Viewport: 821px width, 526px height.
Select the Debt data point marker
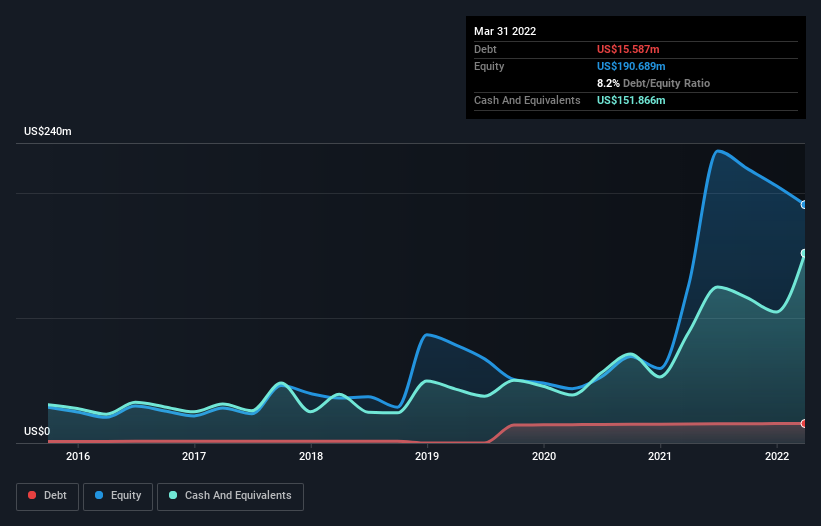point(804,423)
